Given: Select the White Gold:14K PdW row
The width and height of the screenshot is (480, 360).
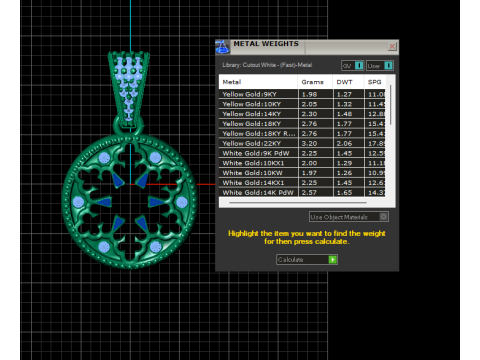Looking at the screenshot, I should pos(302,192).
